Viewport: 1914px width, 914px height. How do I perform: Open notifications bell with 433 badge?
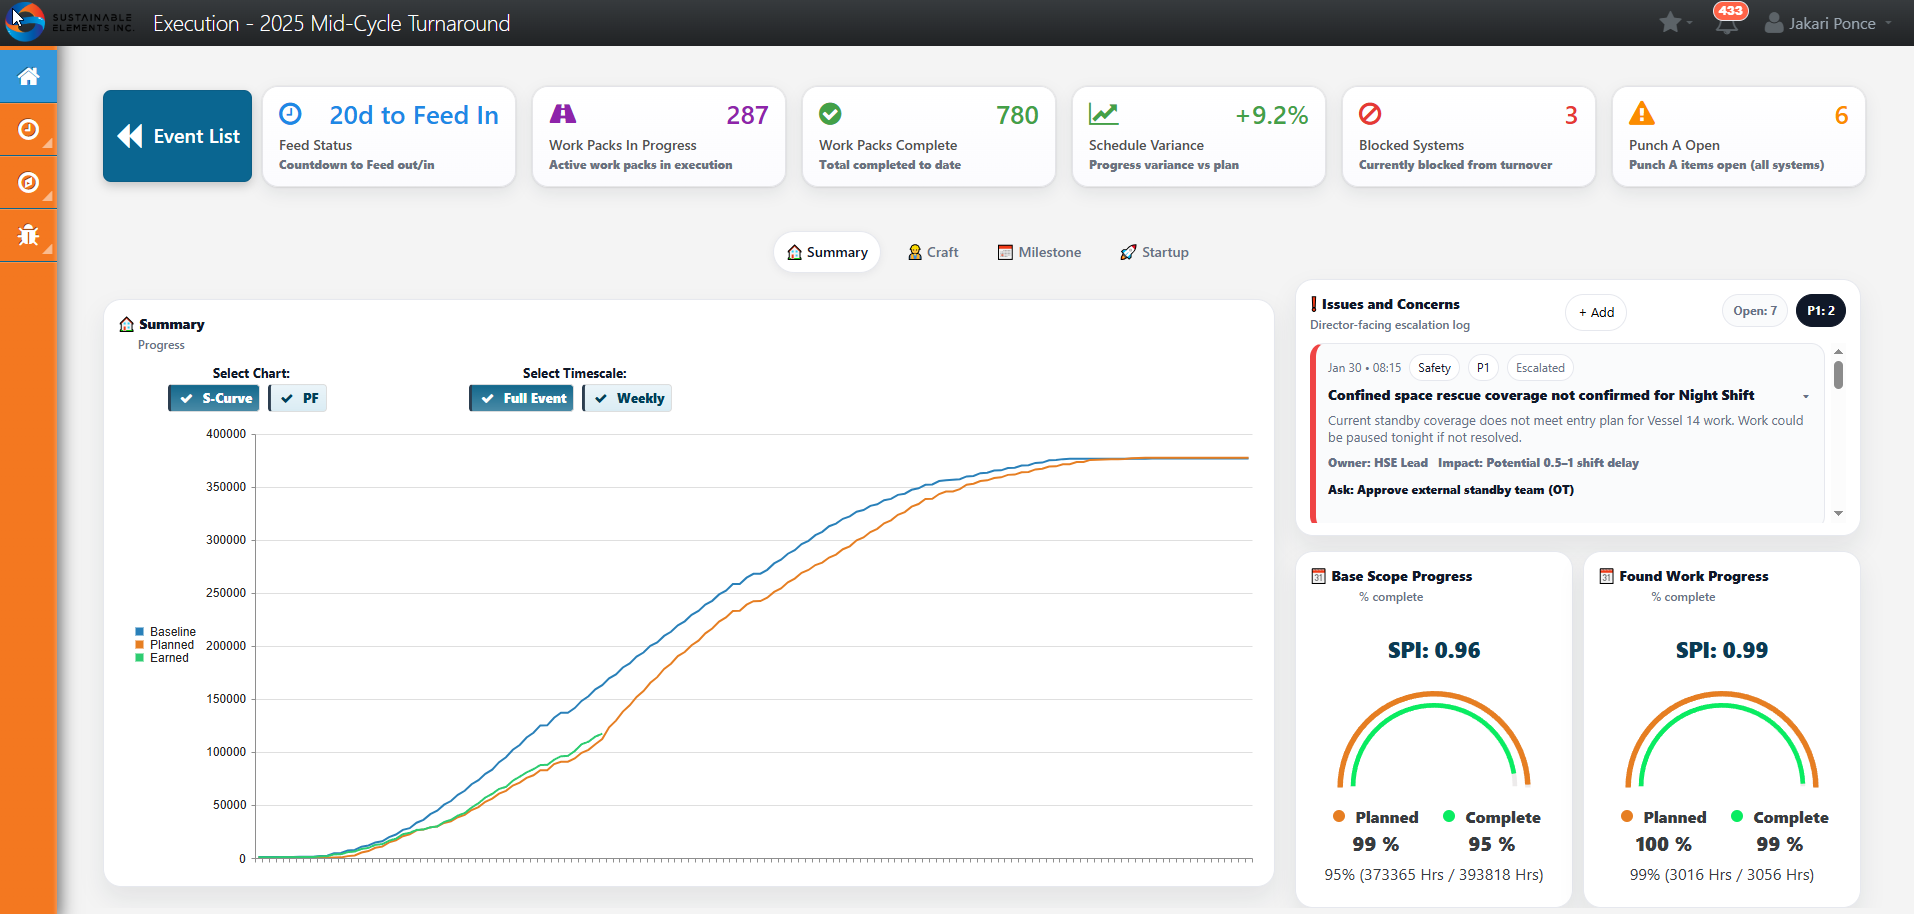tap(1727, 22)
